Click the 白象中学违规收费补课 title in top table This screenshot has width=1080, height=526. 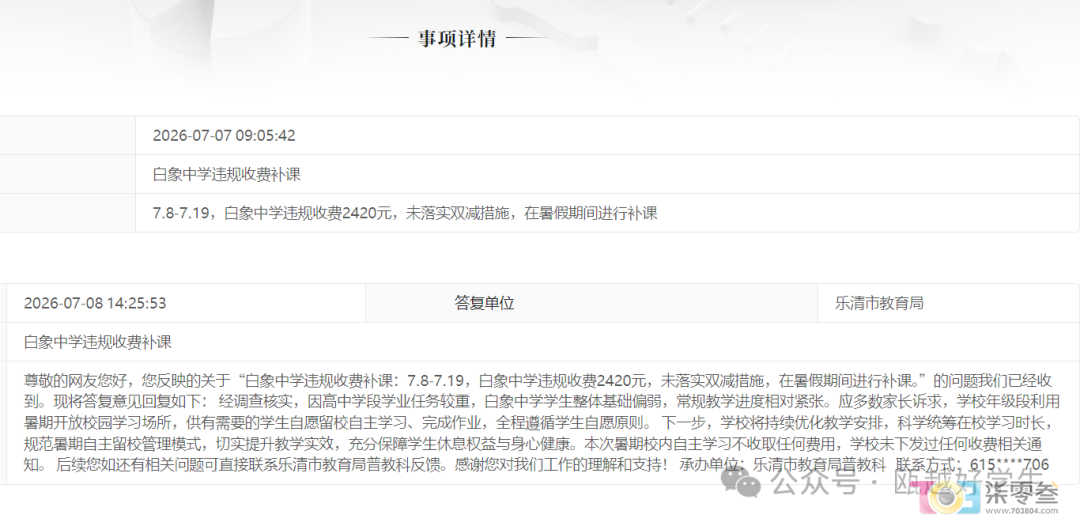click(x=227, y=175)
